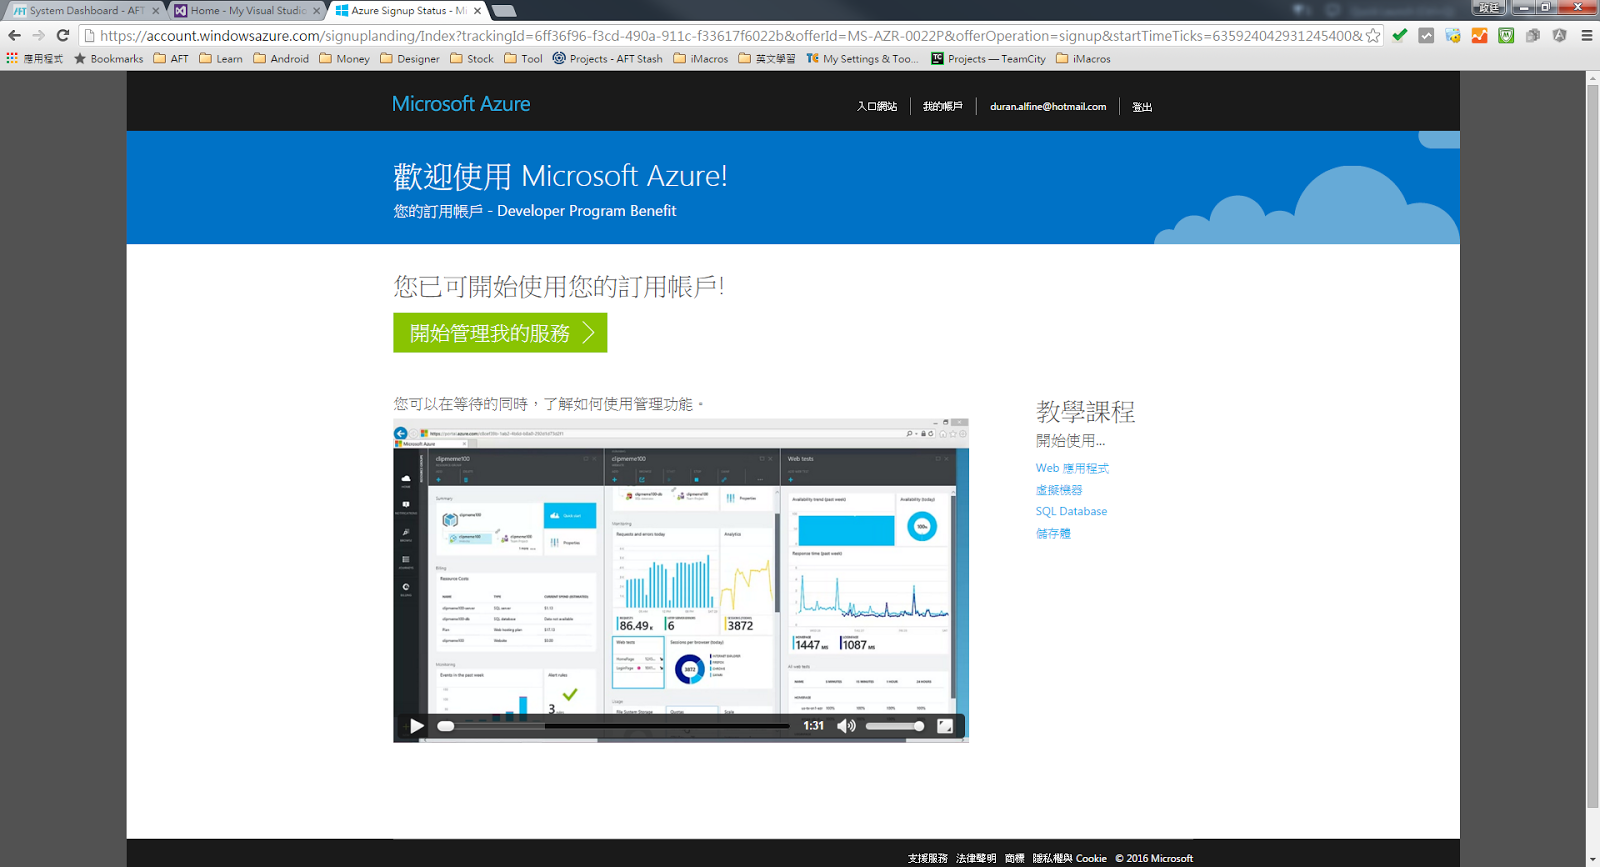Click the address bar URL
This screenshot has height=867, width=1600.
tap(730, 35)
